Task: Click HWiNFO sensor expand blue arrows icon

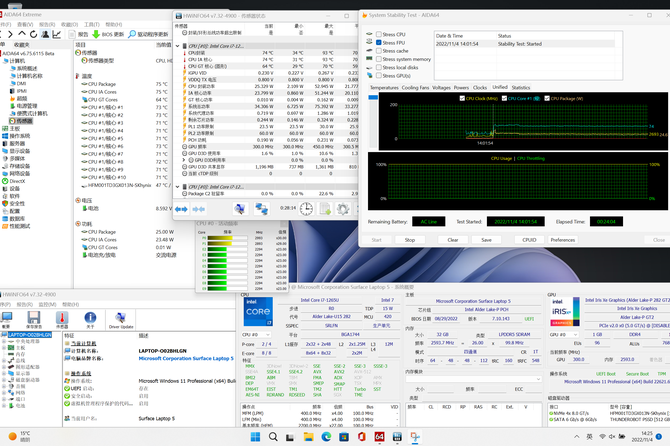Action: click(181, 209)
